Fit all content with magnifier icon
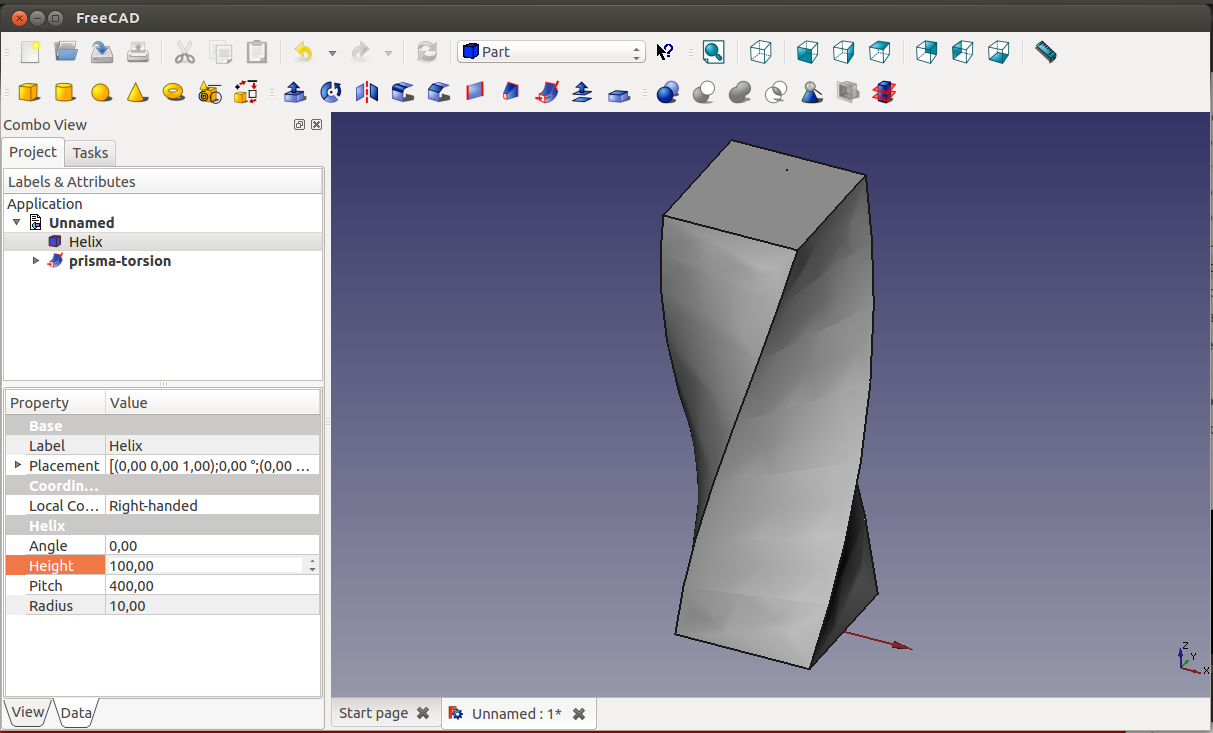Screen dimensions: 1213x733 click(x=713, y=52)
